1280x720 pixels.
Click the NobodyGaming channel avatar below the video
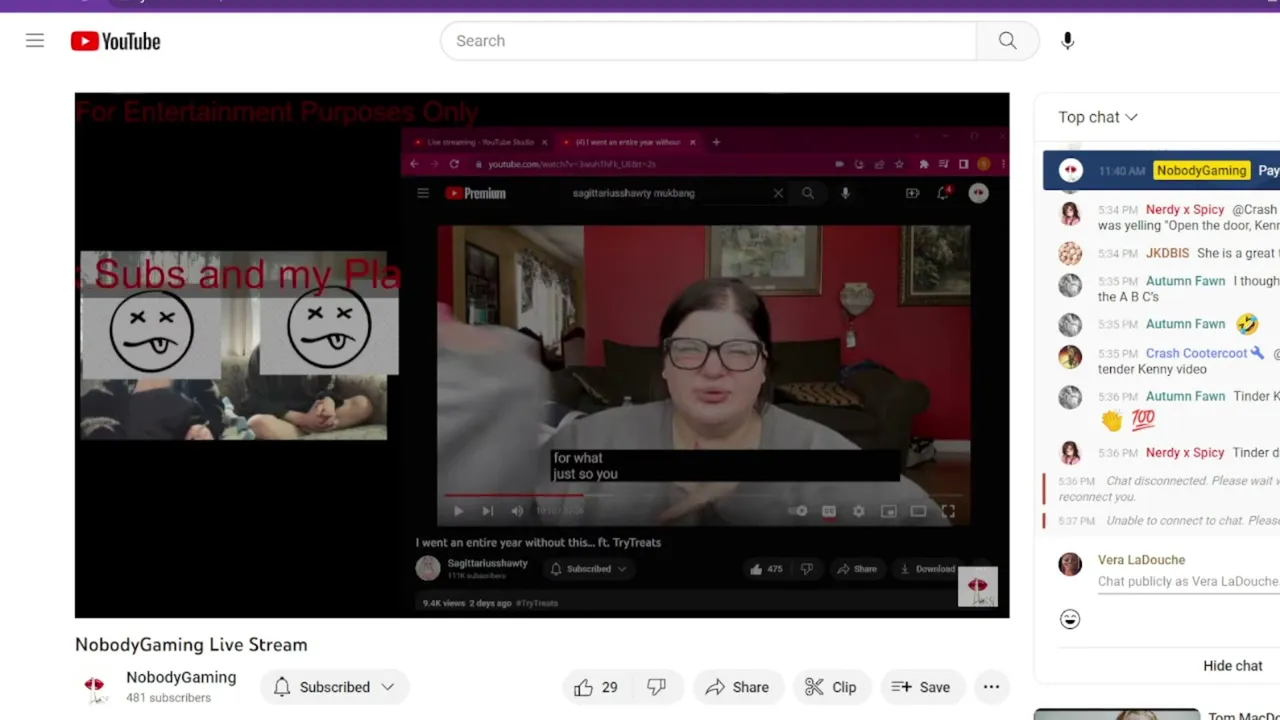point(94,687)
